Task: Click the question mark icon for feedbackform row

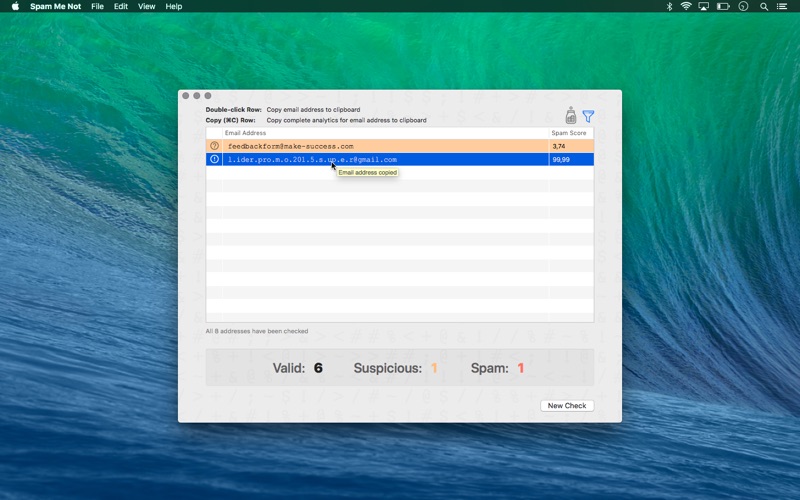Action: point(214,146)
